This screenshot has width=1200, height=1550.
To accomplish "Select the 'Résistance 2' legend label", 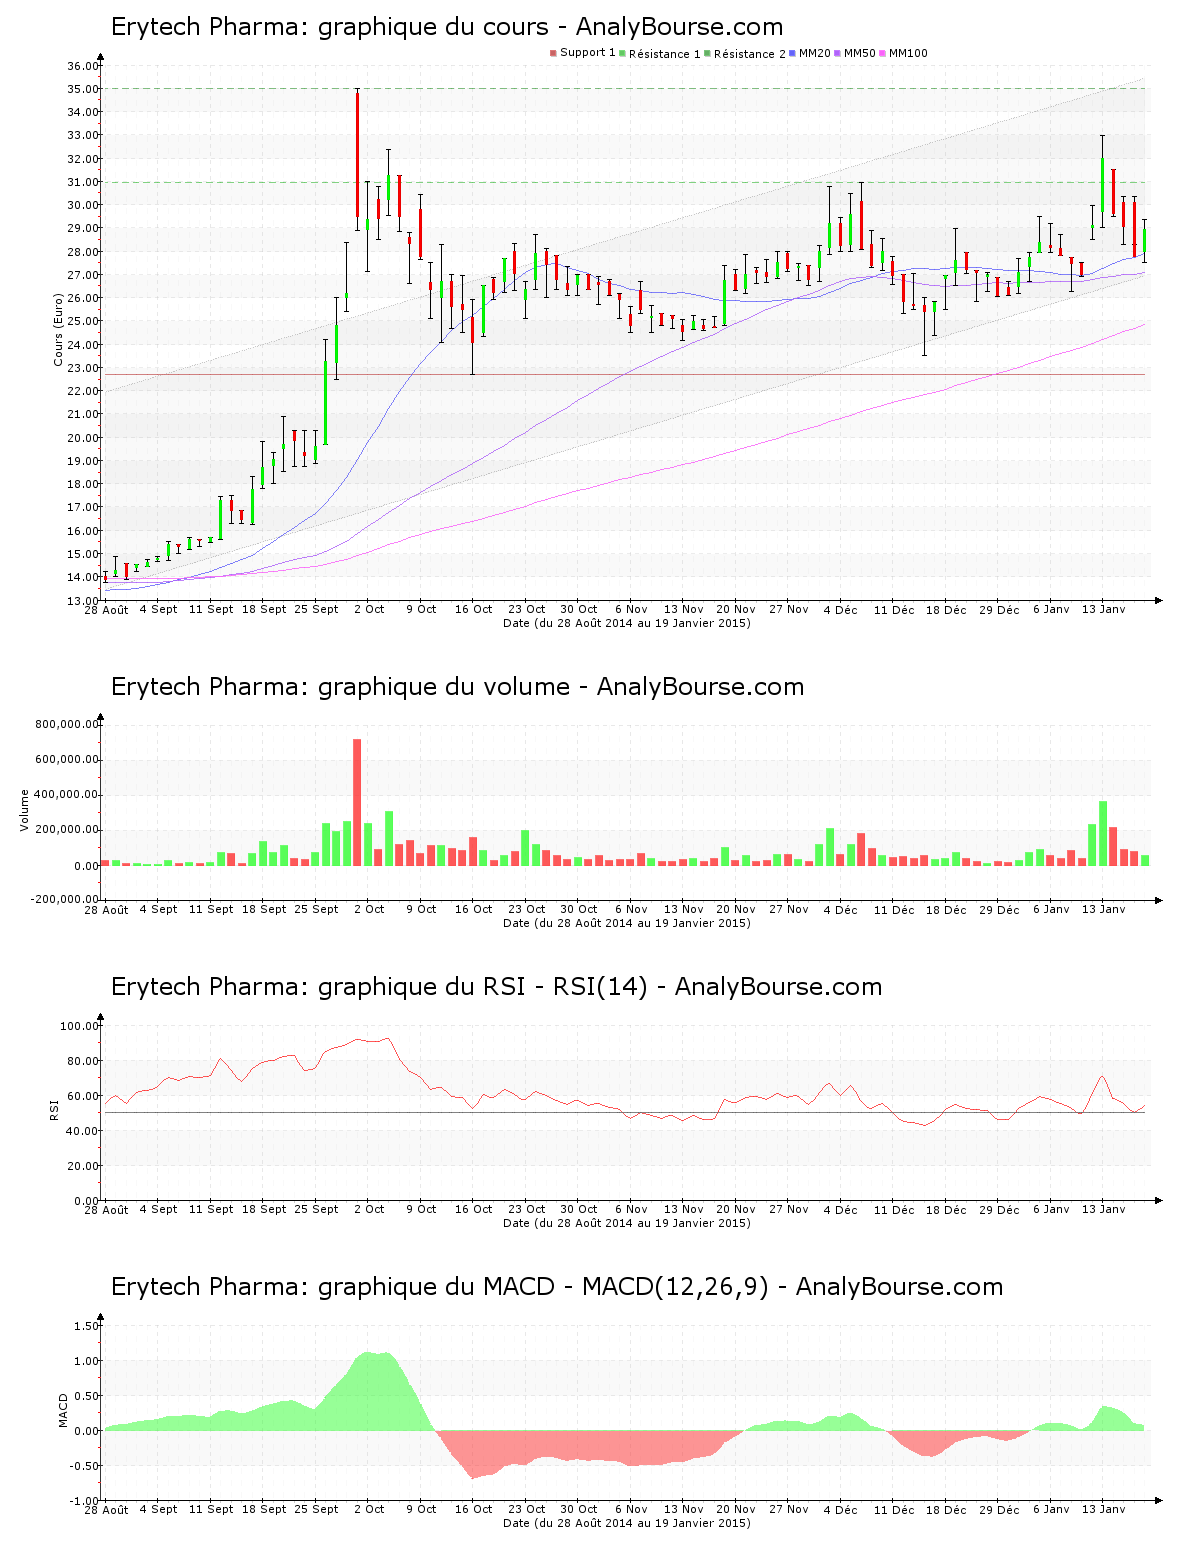I will 749,53.
